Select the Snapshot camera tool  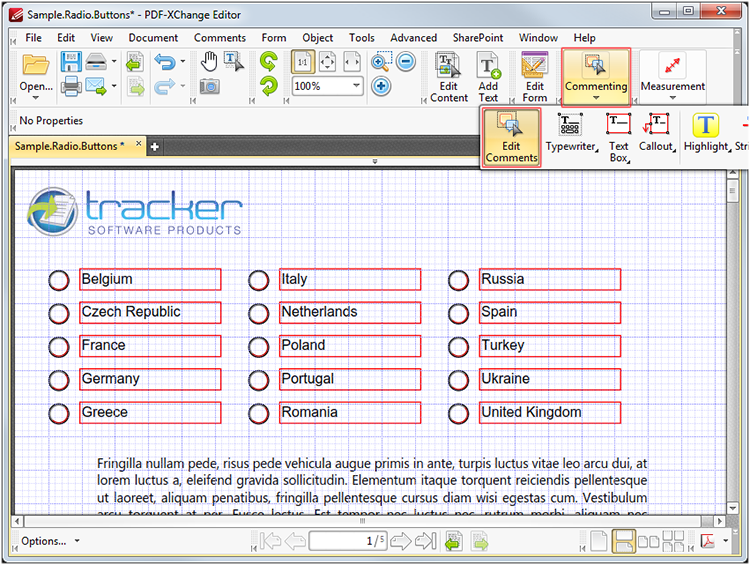click(x=210, y=87)
